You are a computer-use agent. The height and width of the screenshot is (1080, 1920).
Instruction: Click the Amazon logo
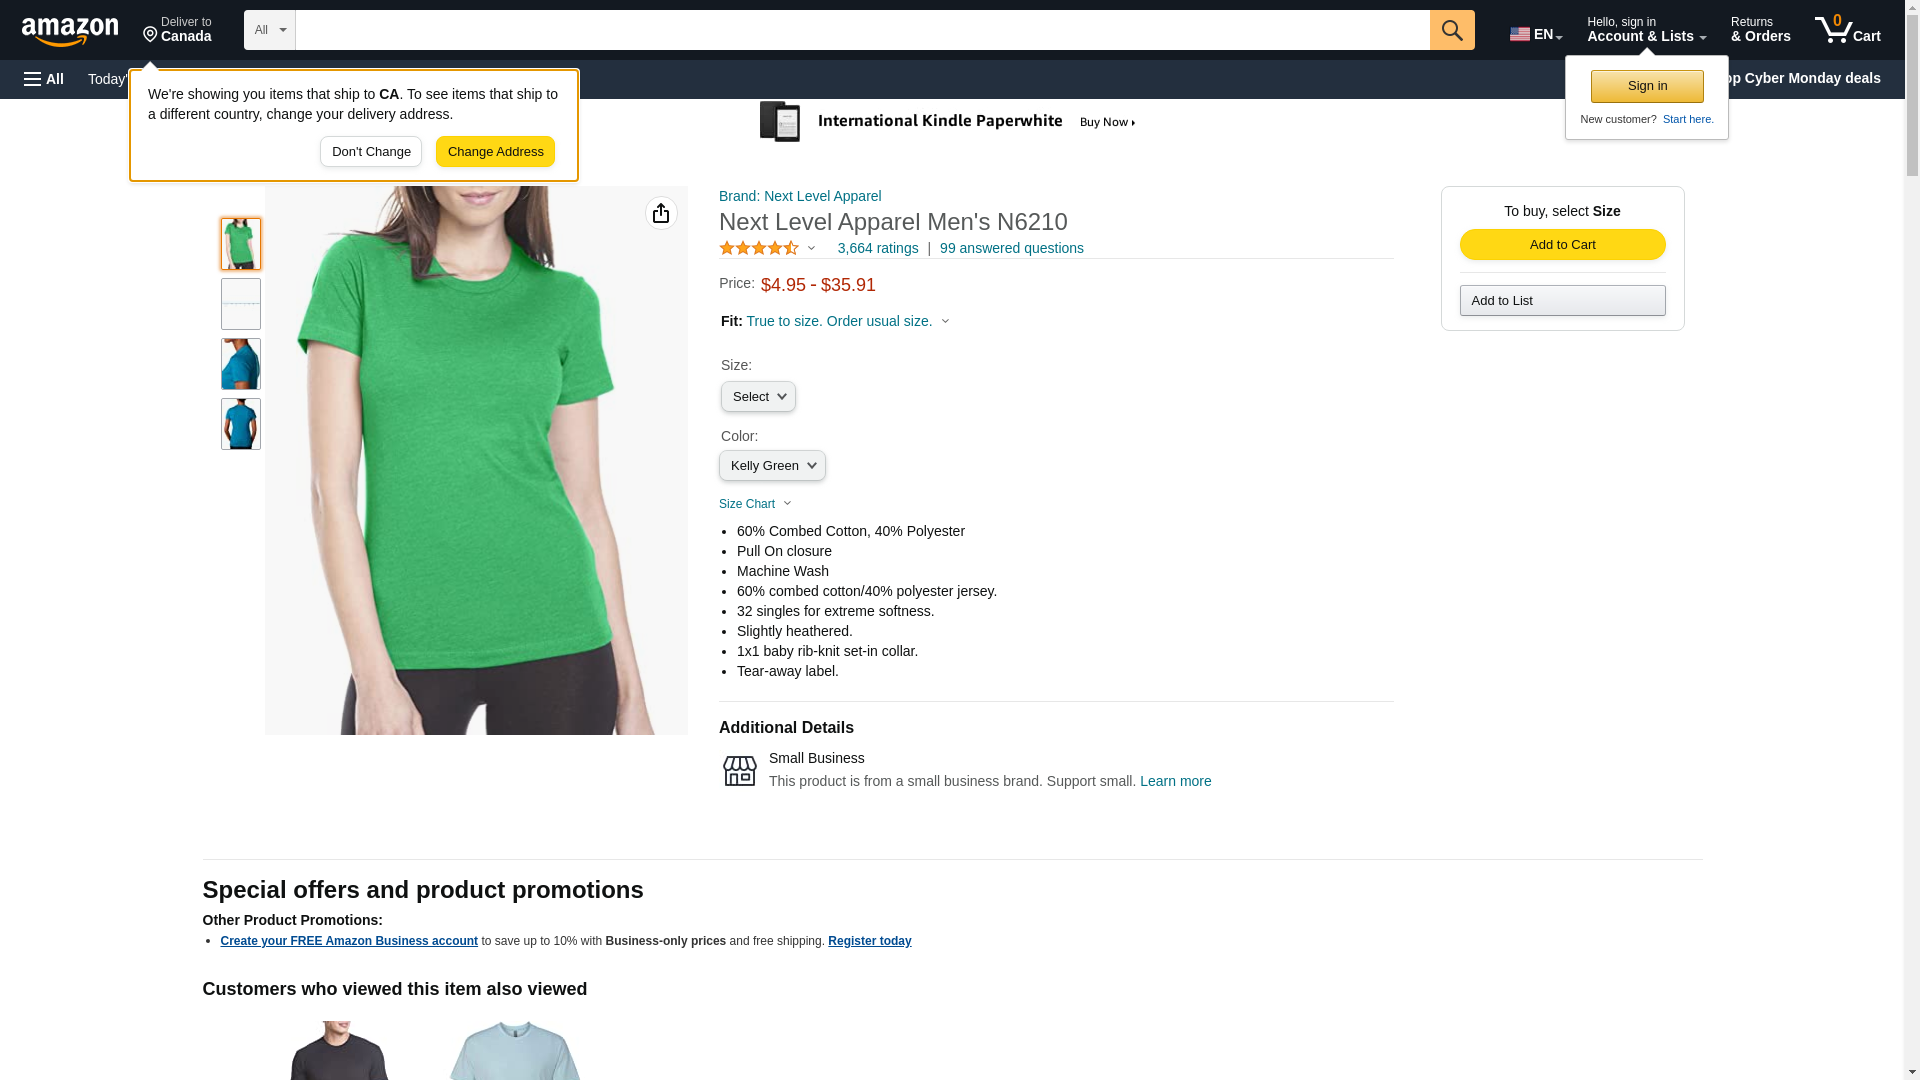click(70, 31)
